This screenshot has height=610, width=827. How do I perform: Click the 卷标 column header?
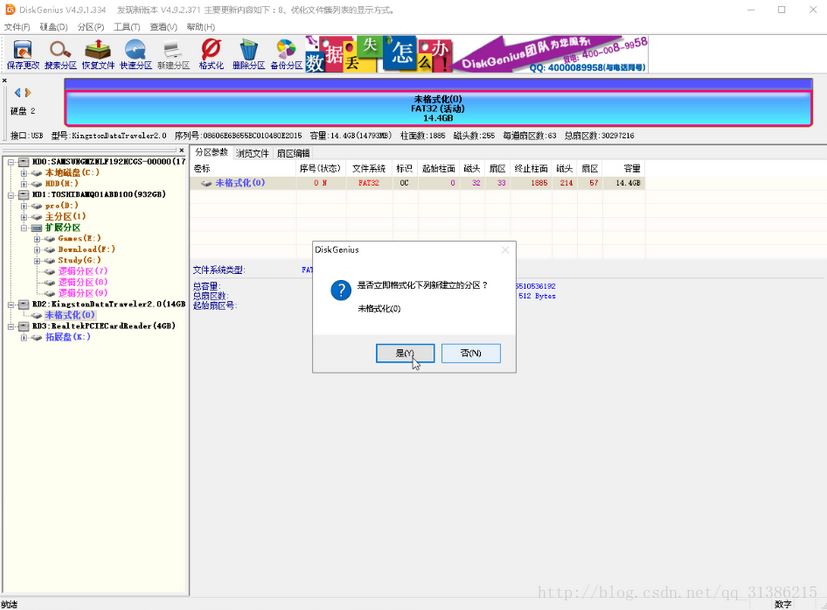(x=243, y=169)
